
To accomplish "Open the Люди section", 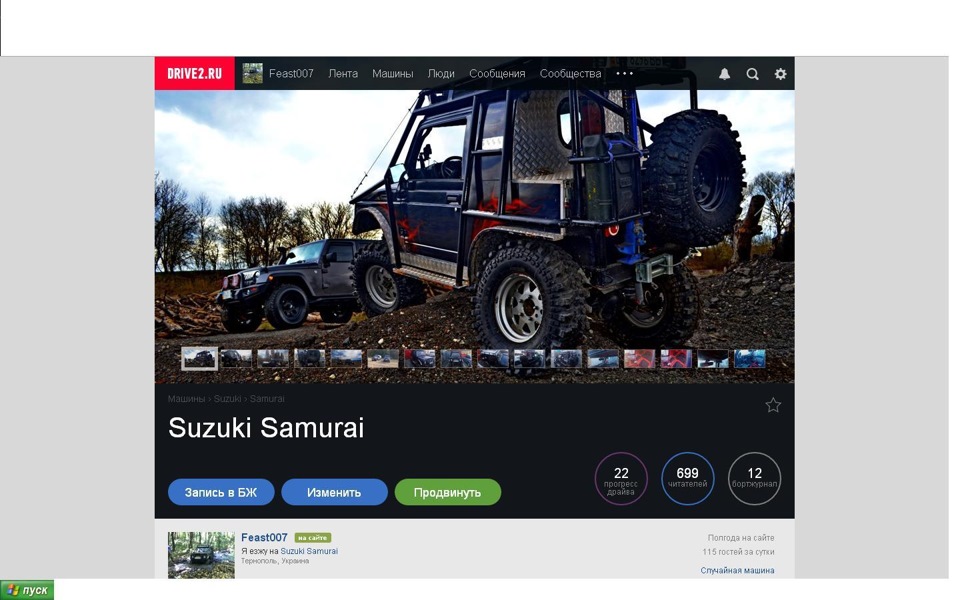I will 441,73.
